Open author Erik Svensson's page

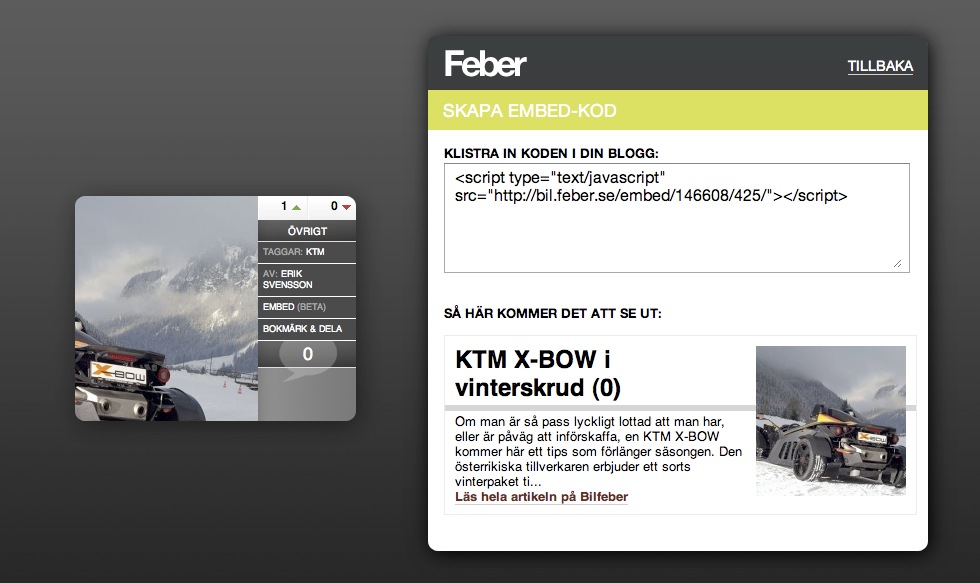[x=288, y=279]
